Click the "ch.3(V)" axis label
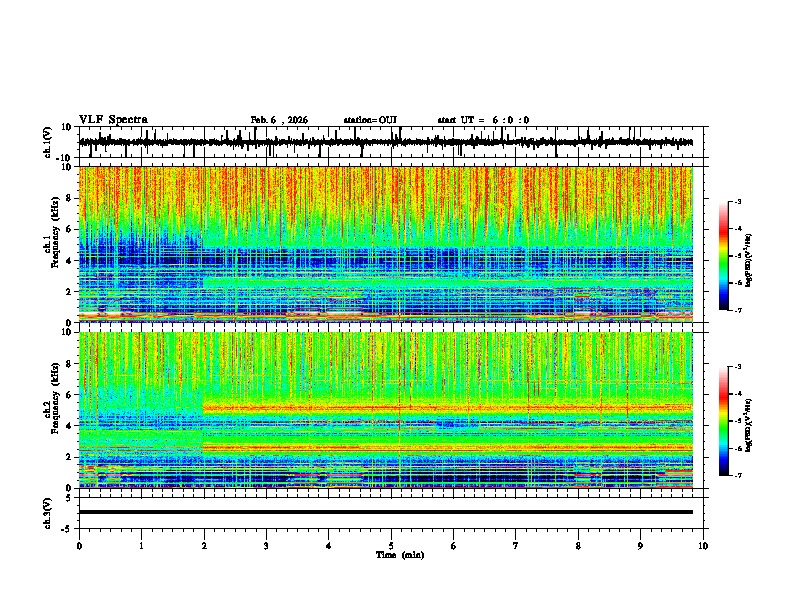The width and height of the screenshot is (792, 612). tap(48, 513)
